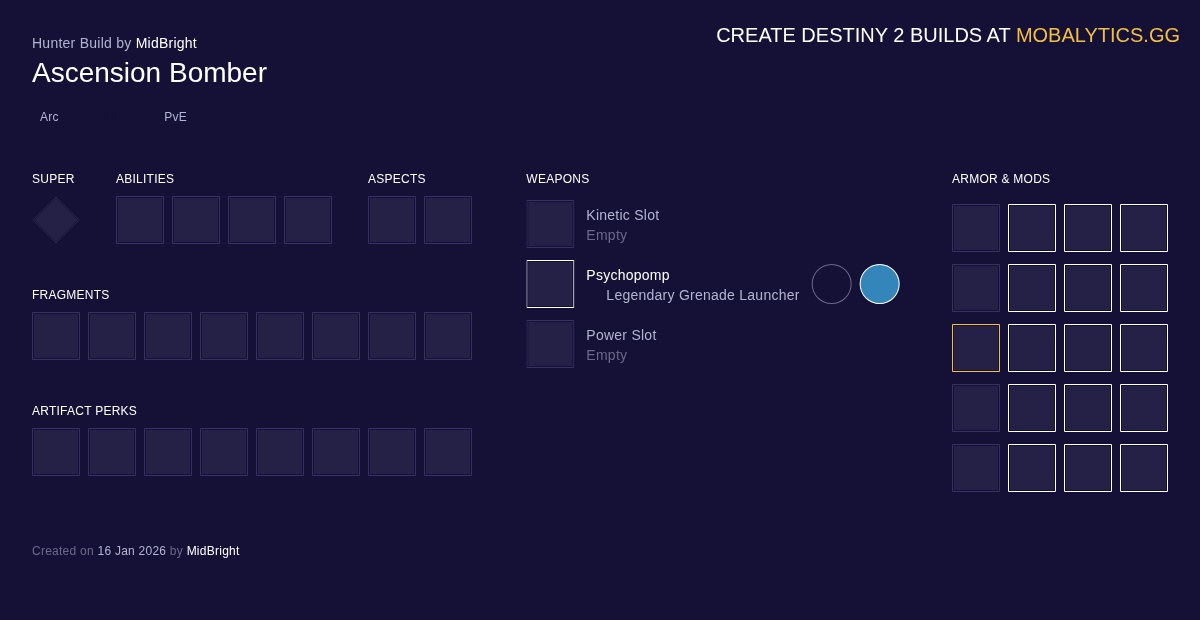
Task: Click the empty Power Slot icon
Action: pyautogui.click(x=550, y=344)
